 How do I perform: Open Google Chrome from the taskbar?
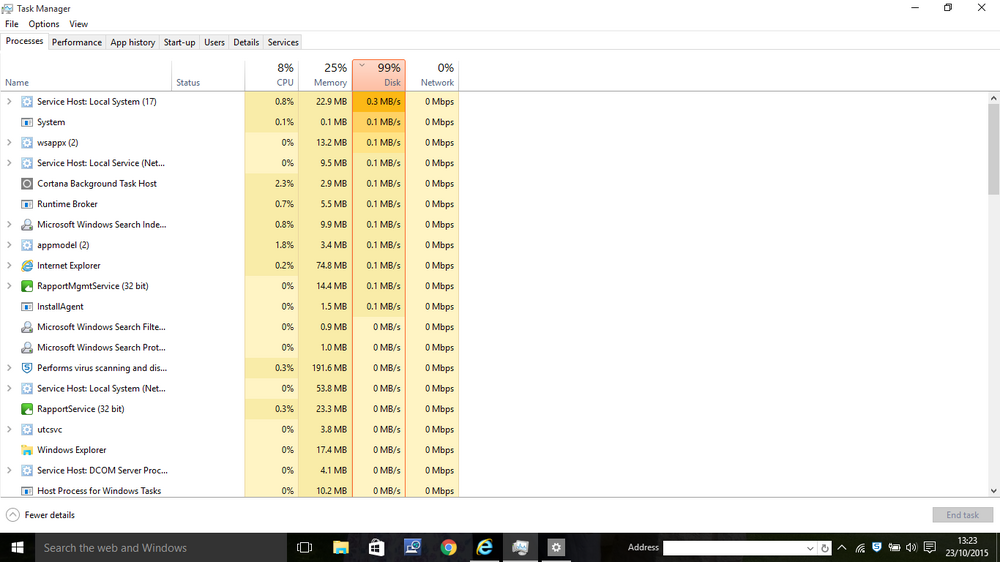click(x=448, y=547)
